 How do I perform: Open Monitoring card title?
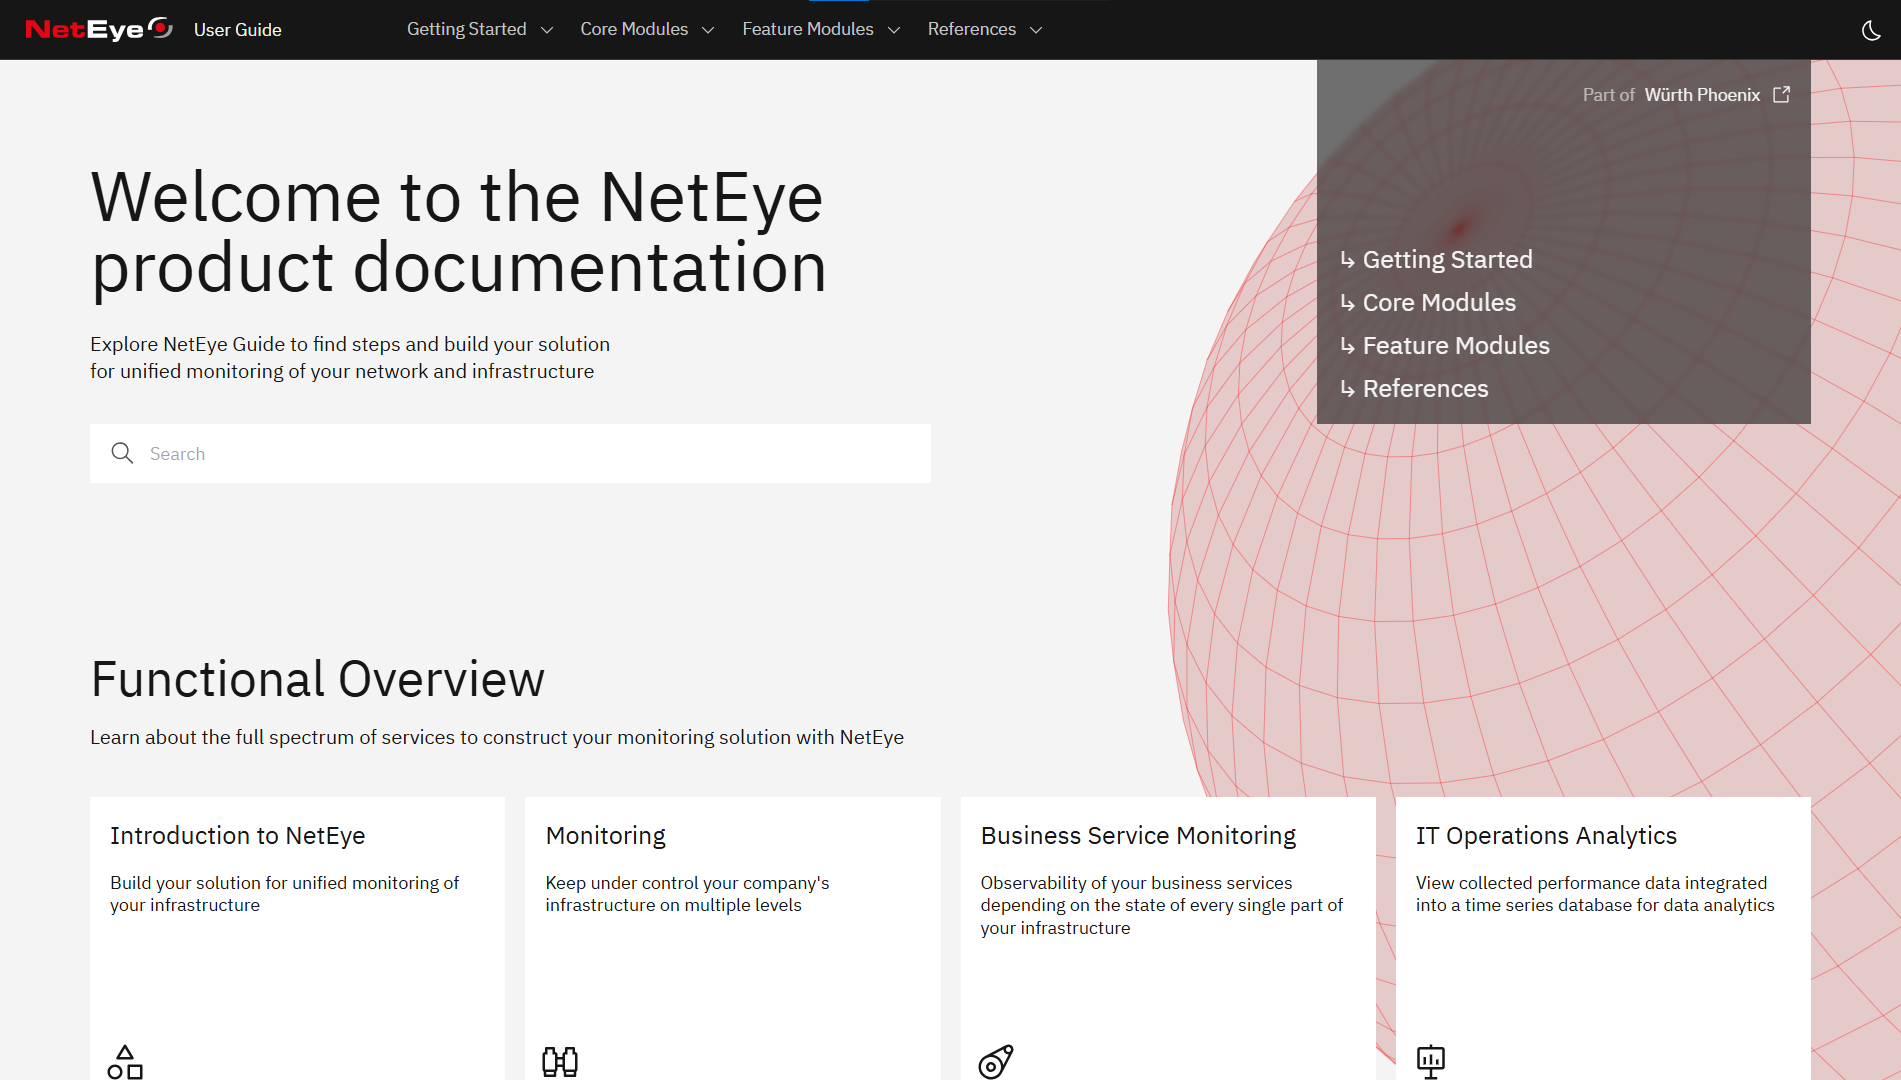click(x=606, y=836)
